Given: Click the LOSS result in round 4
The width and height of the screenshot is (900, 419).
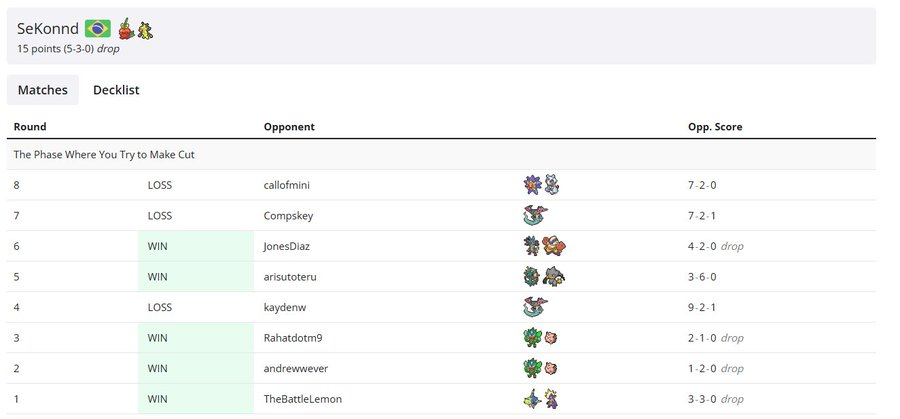Looking at the screenshot, I should 160,307.
